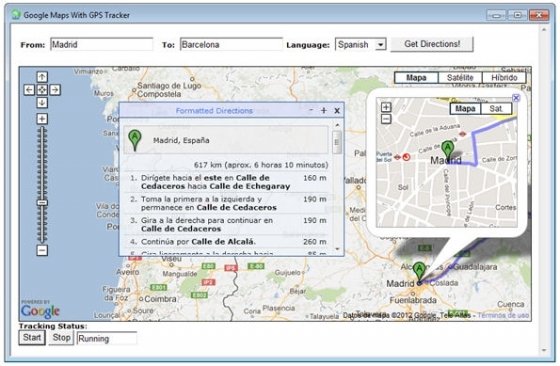Click the window scrollbar up arrow
This screenshot has height=366, width=560.
544,30
